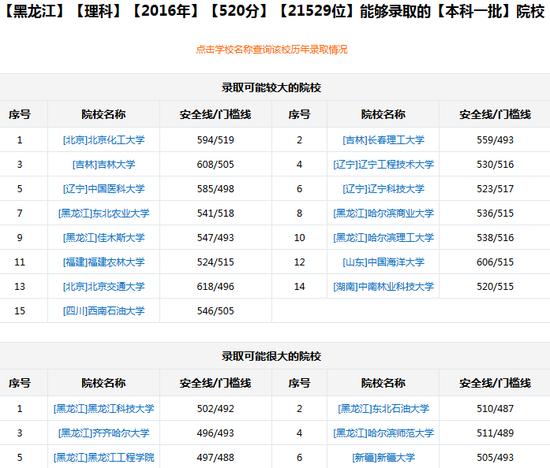This screenshot has width=550, height=468.
Task: Click the score value 530/516
Action: (x=495, y=164)
